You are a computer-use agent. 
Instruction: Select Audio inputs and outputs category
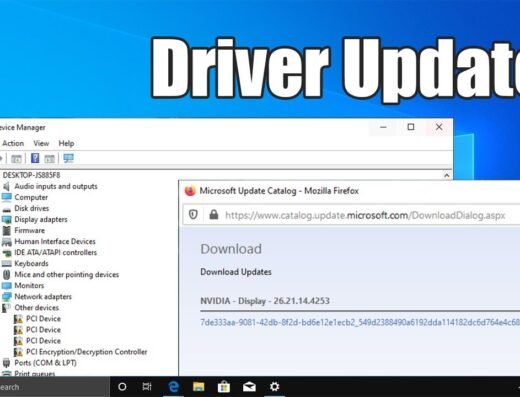coord(56,186)
